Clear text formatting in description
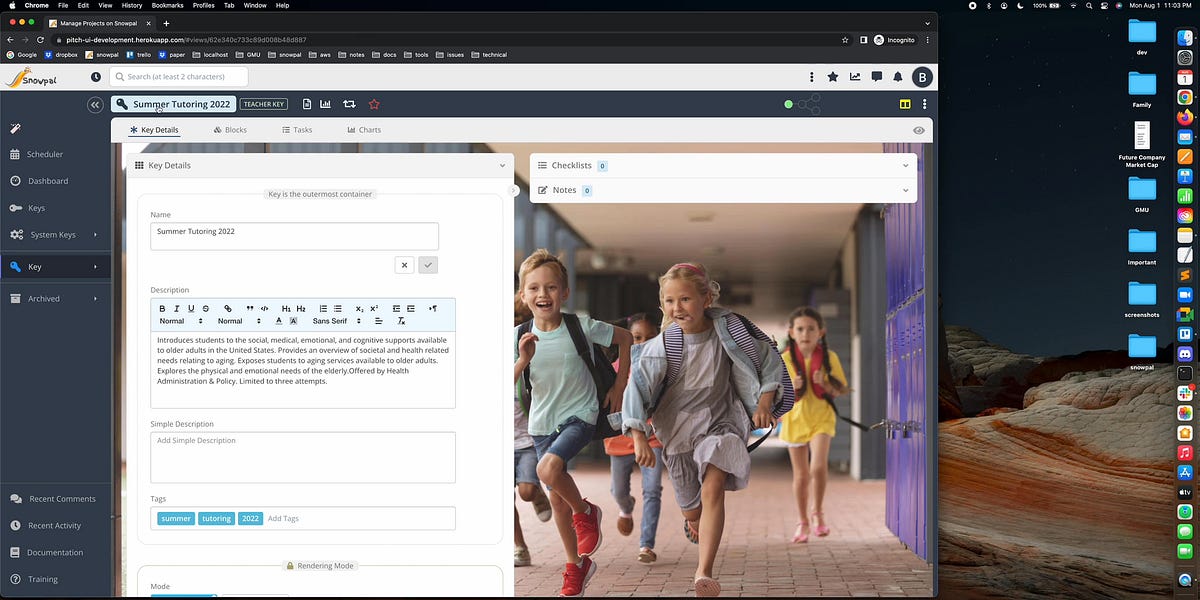Screen dimensions: 1200x600 (401, 321)
